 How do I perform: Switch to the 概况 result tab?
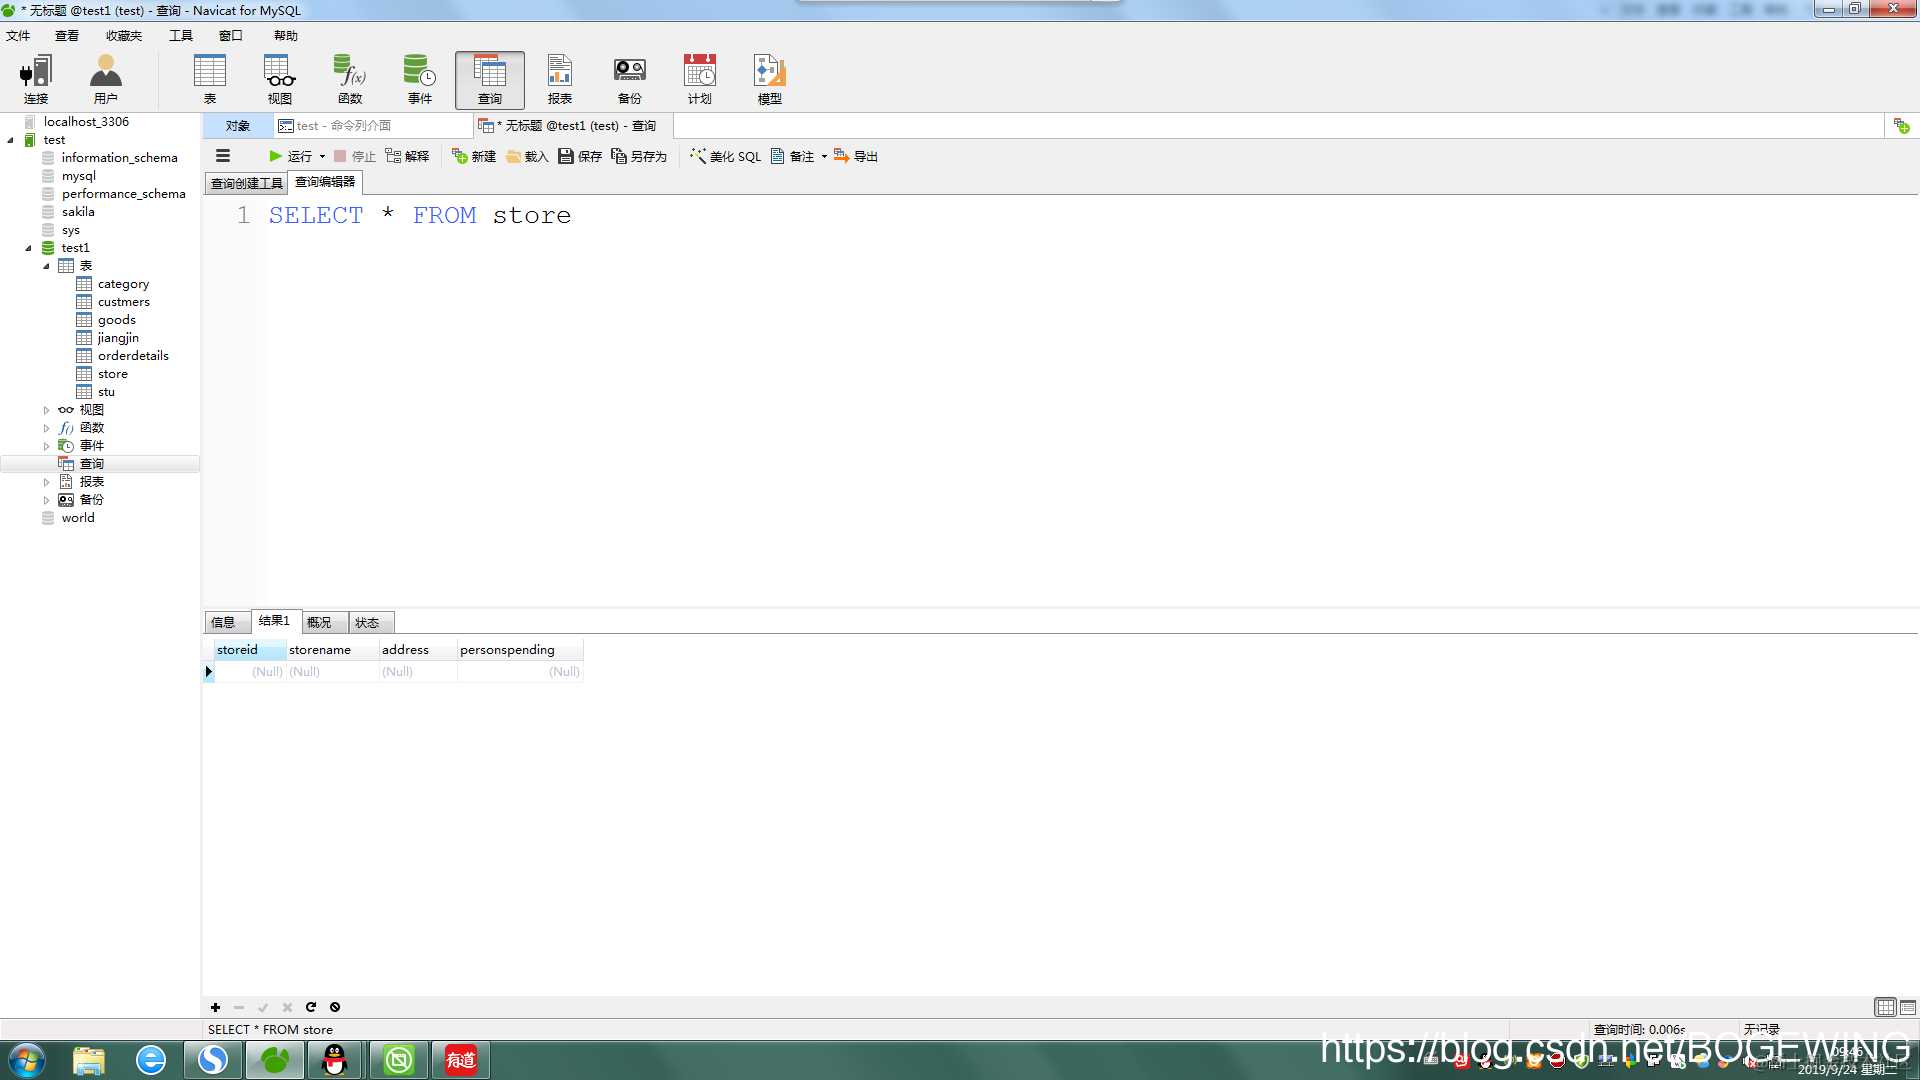coord(319,622)
